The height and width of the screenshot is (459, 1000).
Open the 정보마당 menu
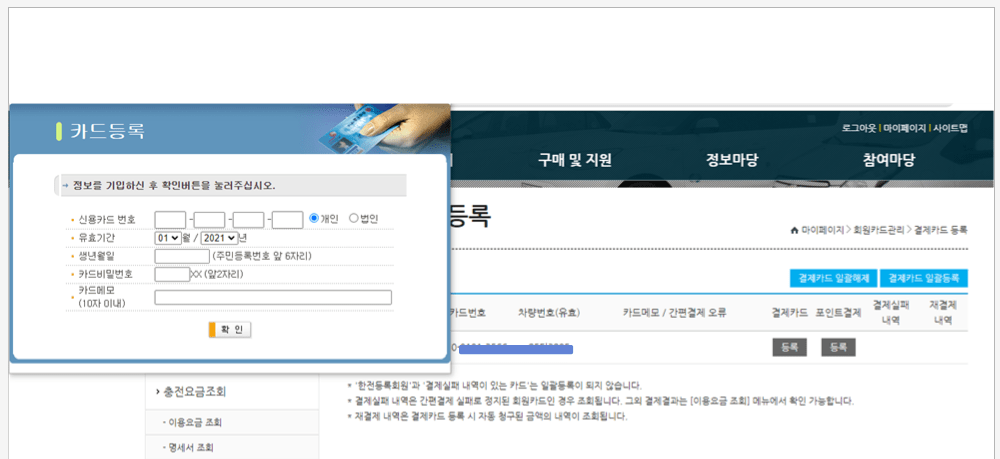point(732,161)
